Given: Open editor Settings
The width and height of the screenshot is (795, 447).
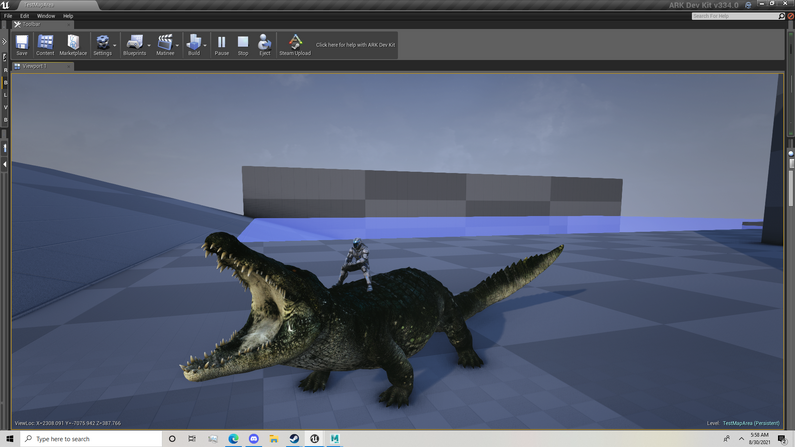Looking at the screenshot, I should tap(102, 45).
